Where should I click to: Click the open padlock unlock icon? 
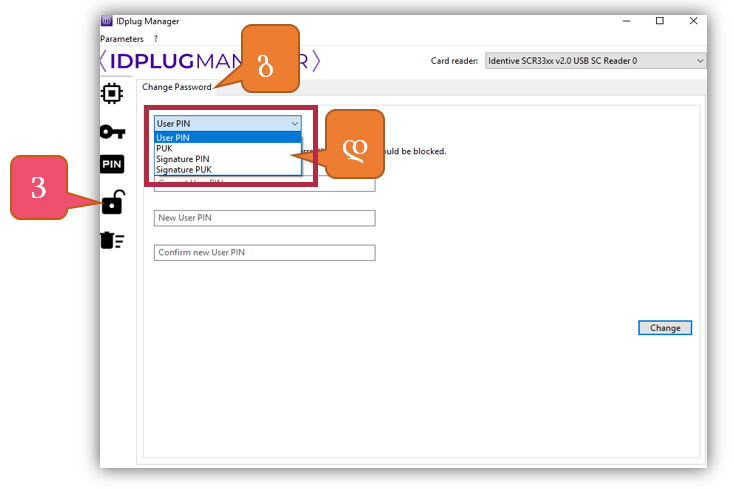click(112, 203)
